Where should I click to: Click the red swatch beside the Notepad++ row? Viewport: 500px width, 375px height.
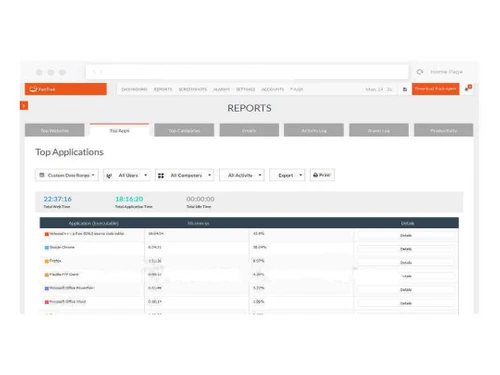[47, 234]
